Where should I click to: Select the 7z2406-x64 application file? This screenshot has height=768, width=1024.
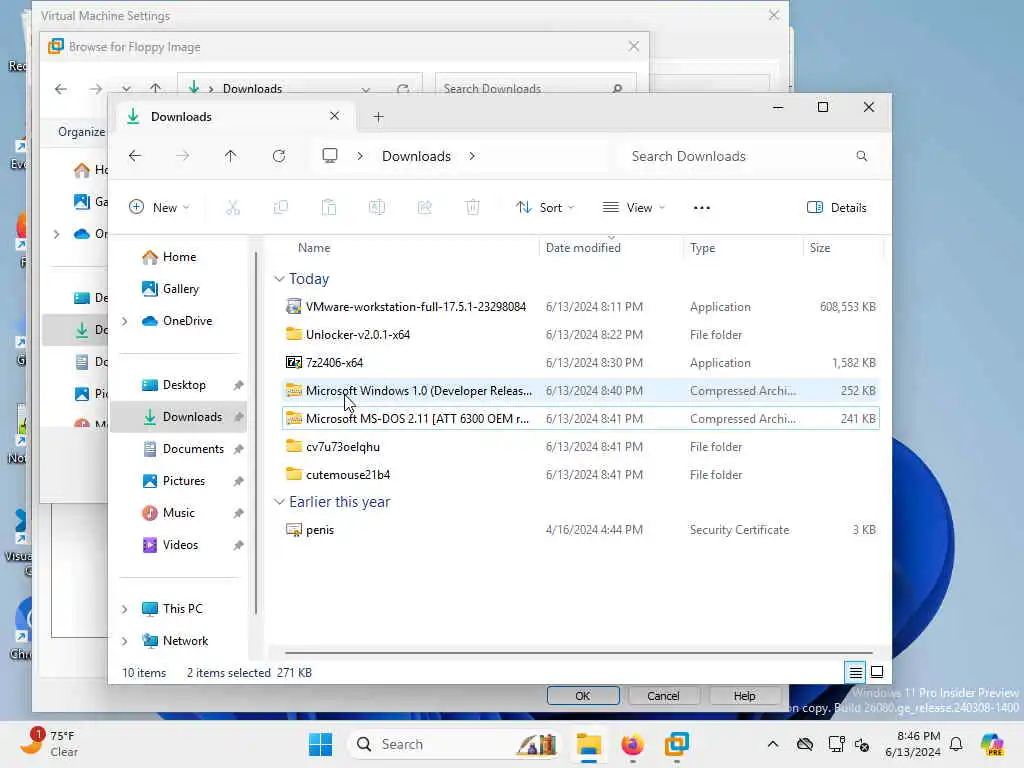coord(581,362)
